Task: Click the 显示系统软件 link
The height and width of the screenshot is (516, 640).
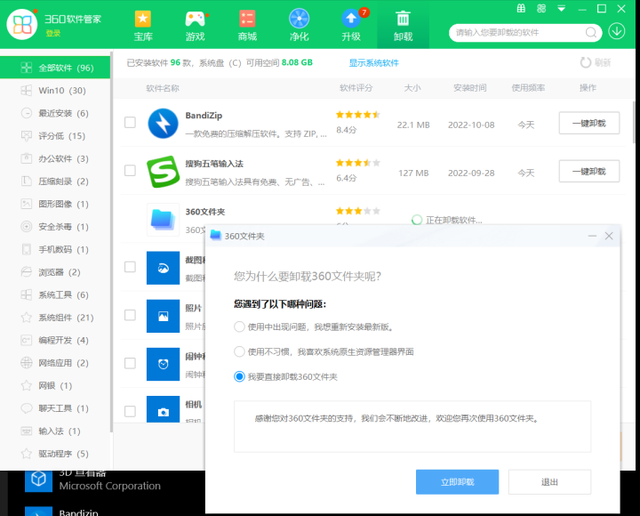Action: coord(373,63)
